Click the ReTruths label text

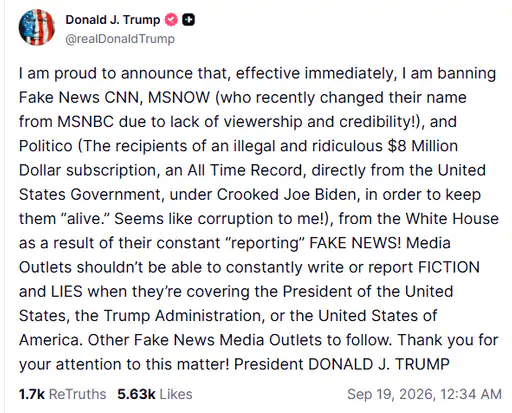(x=77, y=394)
